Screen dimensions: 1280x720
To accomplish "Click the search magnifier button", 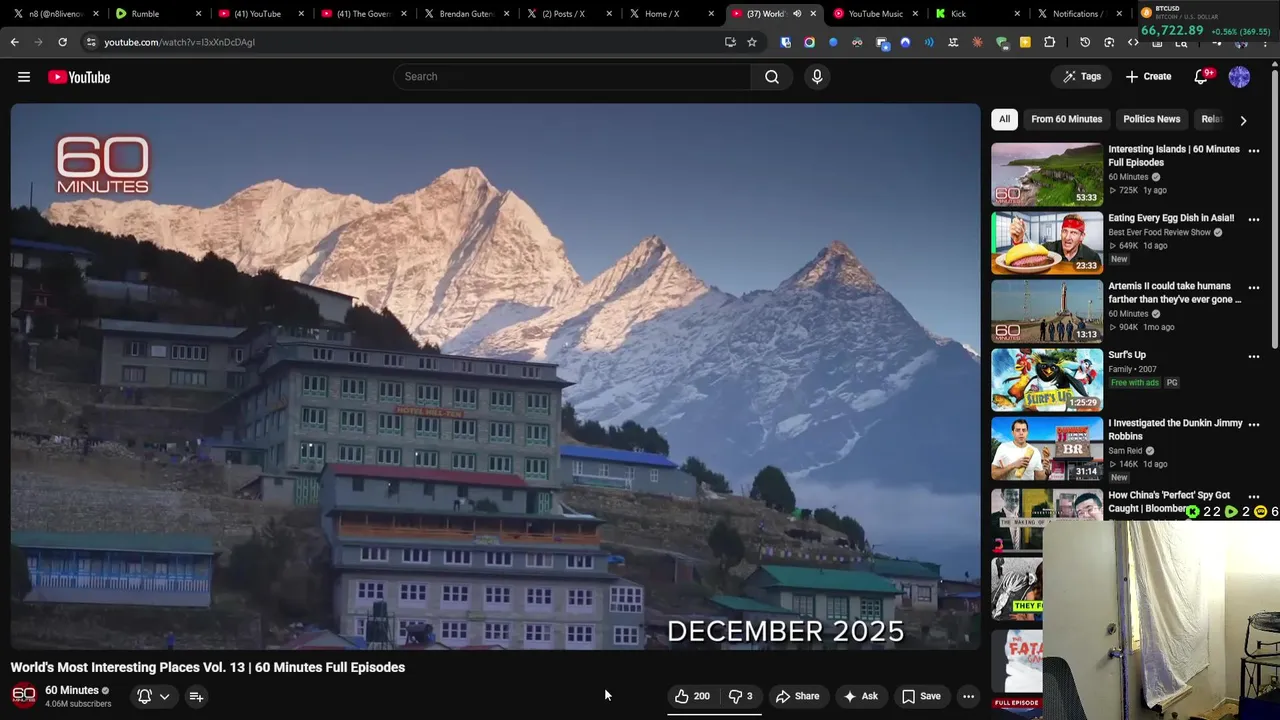I will [772, 77].
